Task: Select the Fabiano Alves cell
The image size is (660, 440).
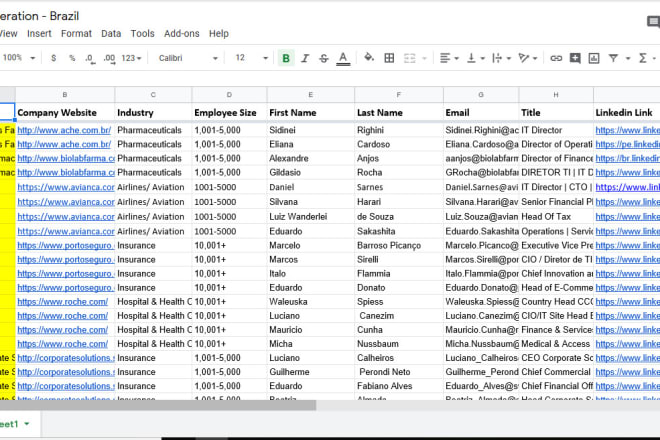Action: [399, 386]
